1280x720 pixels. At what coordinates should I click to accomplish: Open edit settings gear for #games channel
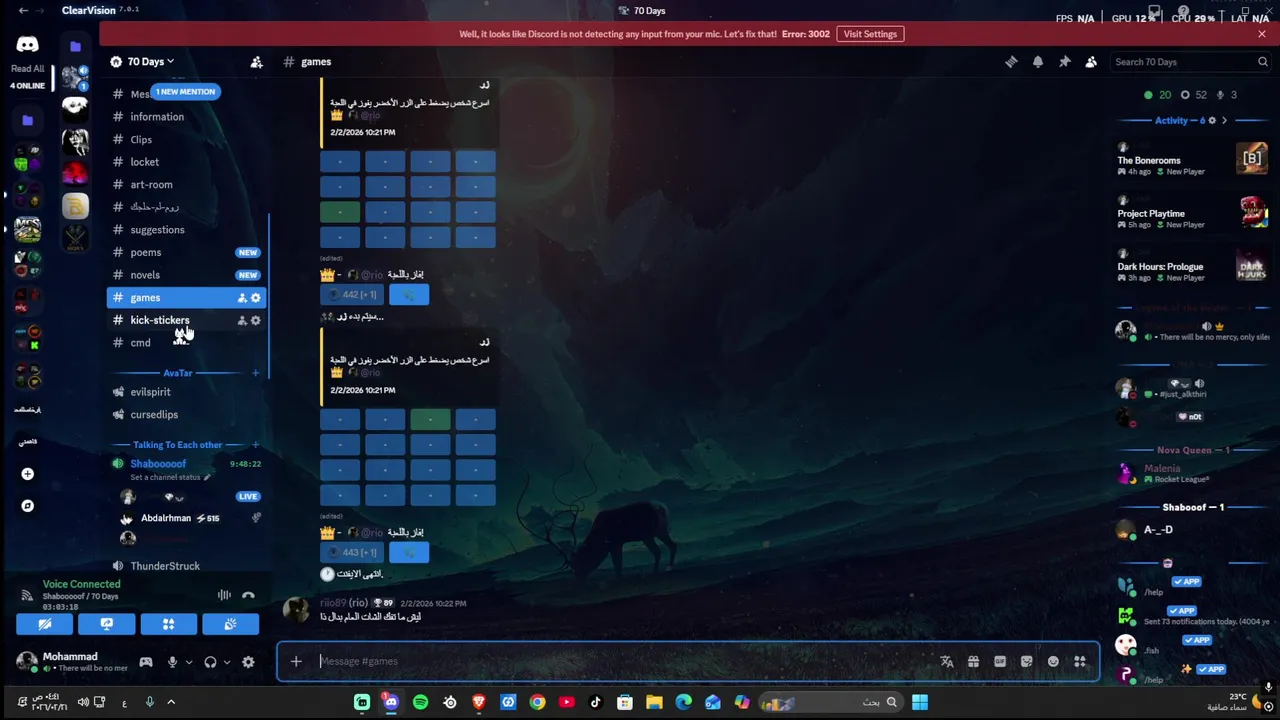tap(256, 298)
